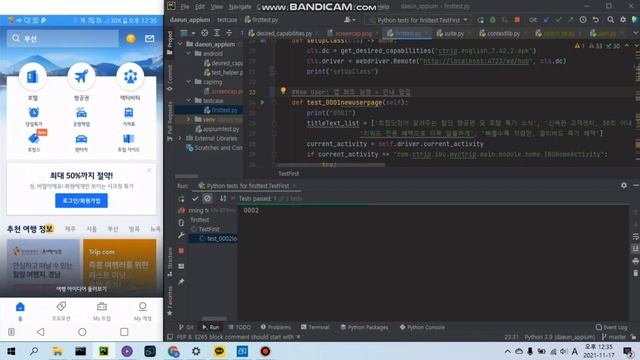Image resolution: width=640 pixels, height=360 pixels.
Task: Click the Git update project arrow icon
Action: pyautogui.click(x=547, y=20)
